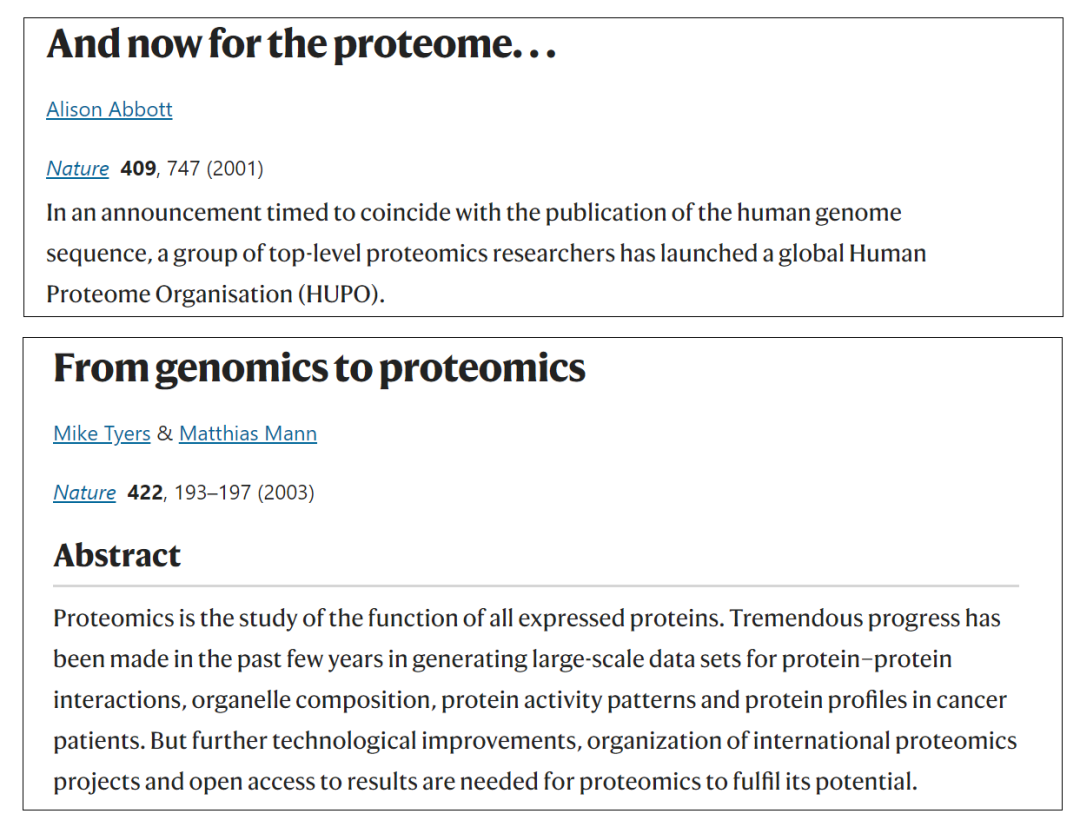
Task: Open the Nature journal link beside volume 422
Action: pyautogui.click(x=84, y=493)
